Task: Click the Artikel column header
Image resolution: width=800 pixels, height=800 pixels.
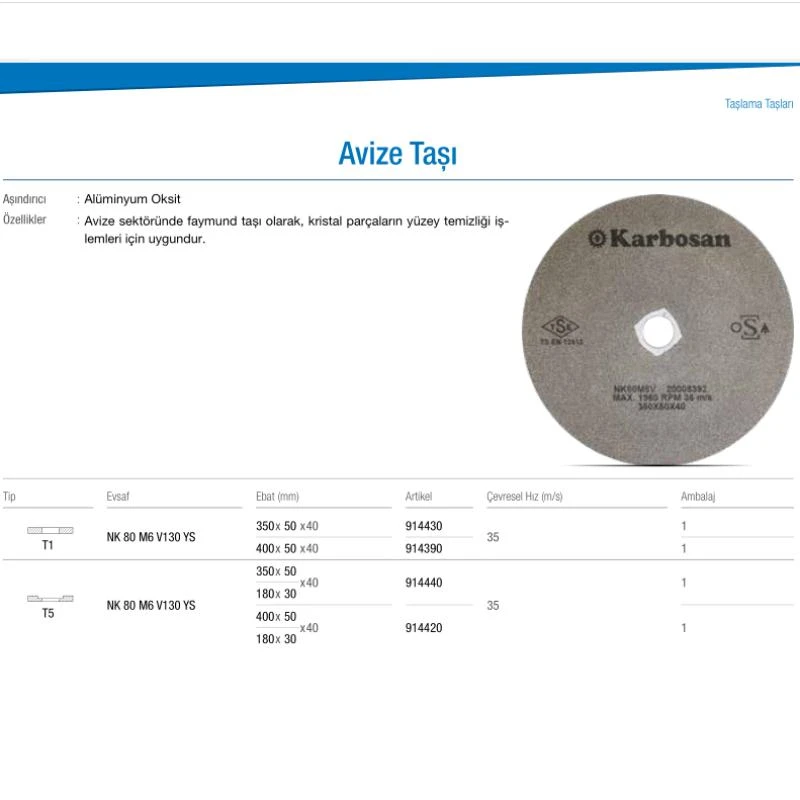Action: click(418, 496)
